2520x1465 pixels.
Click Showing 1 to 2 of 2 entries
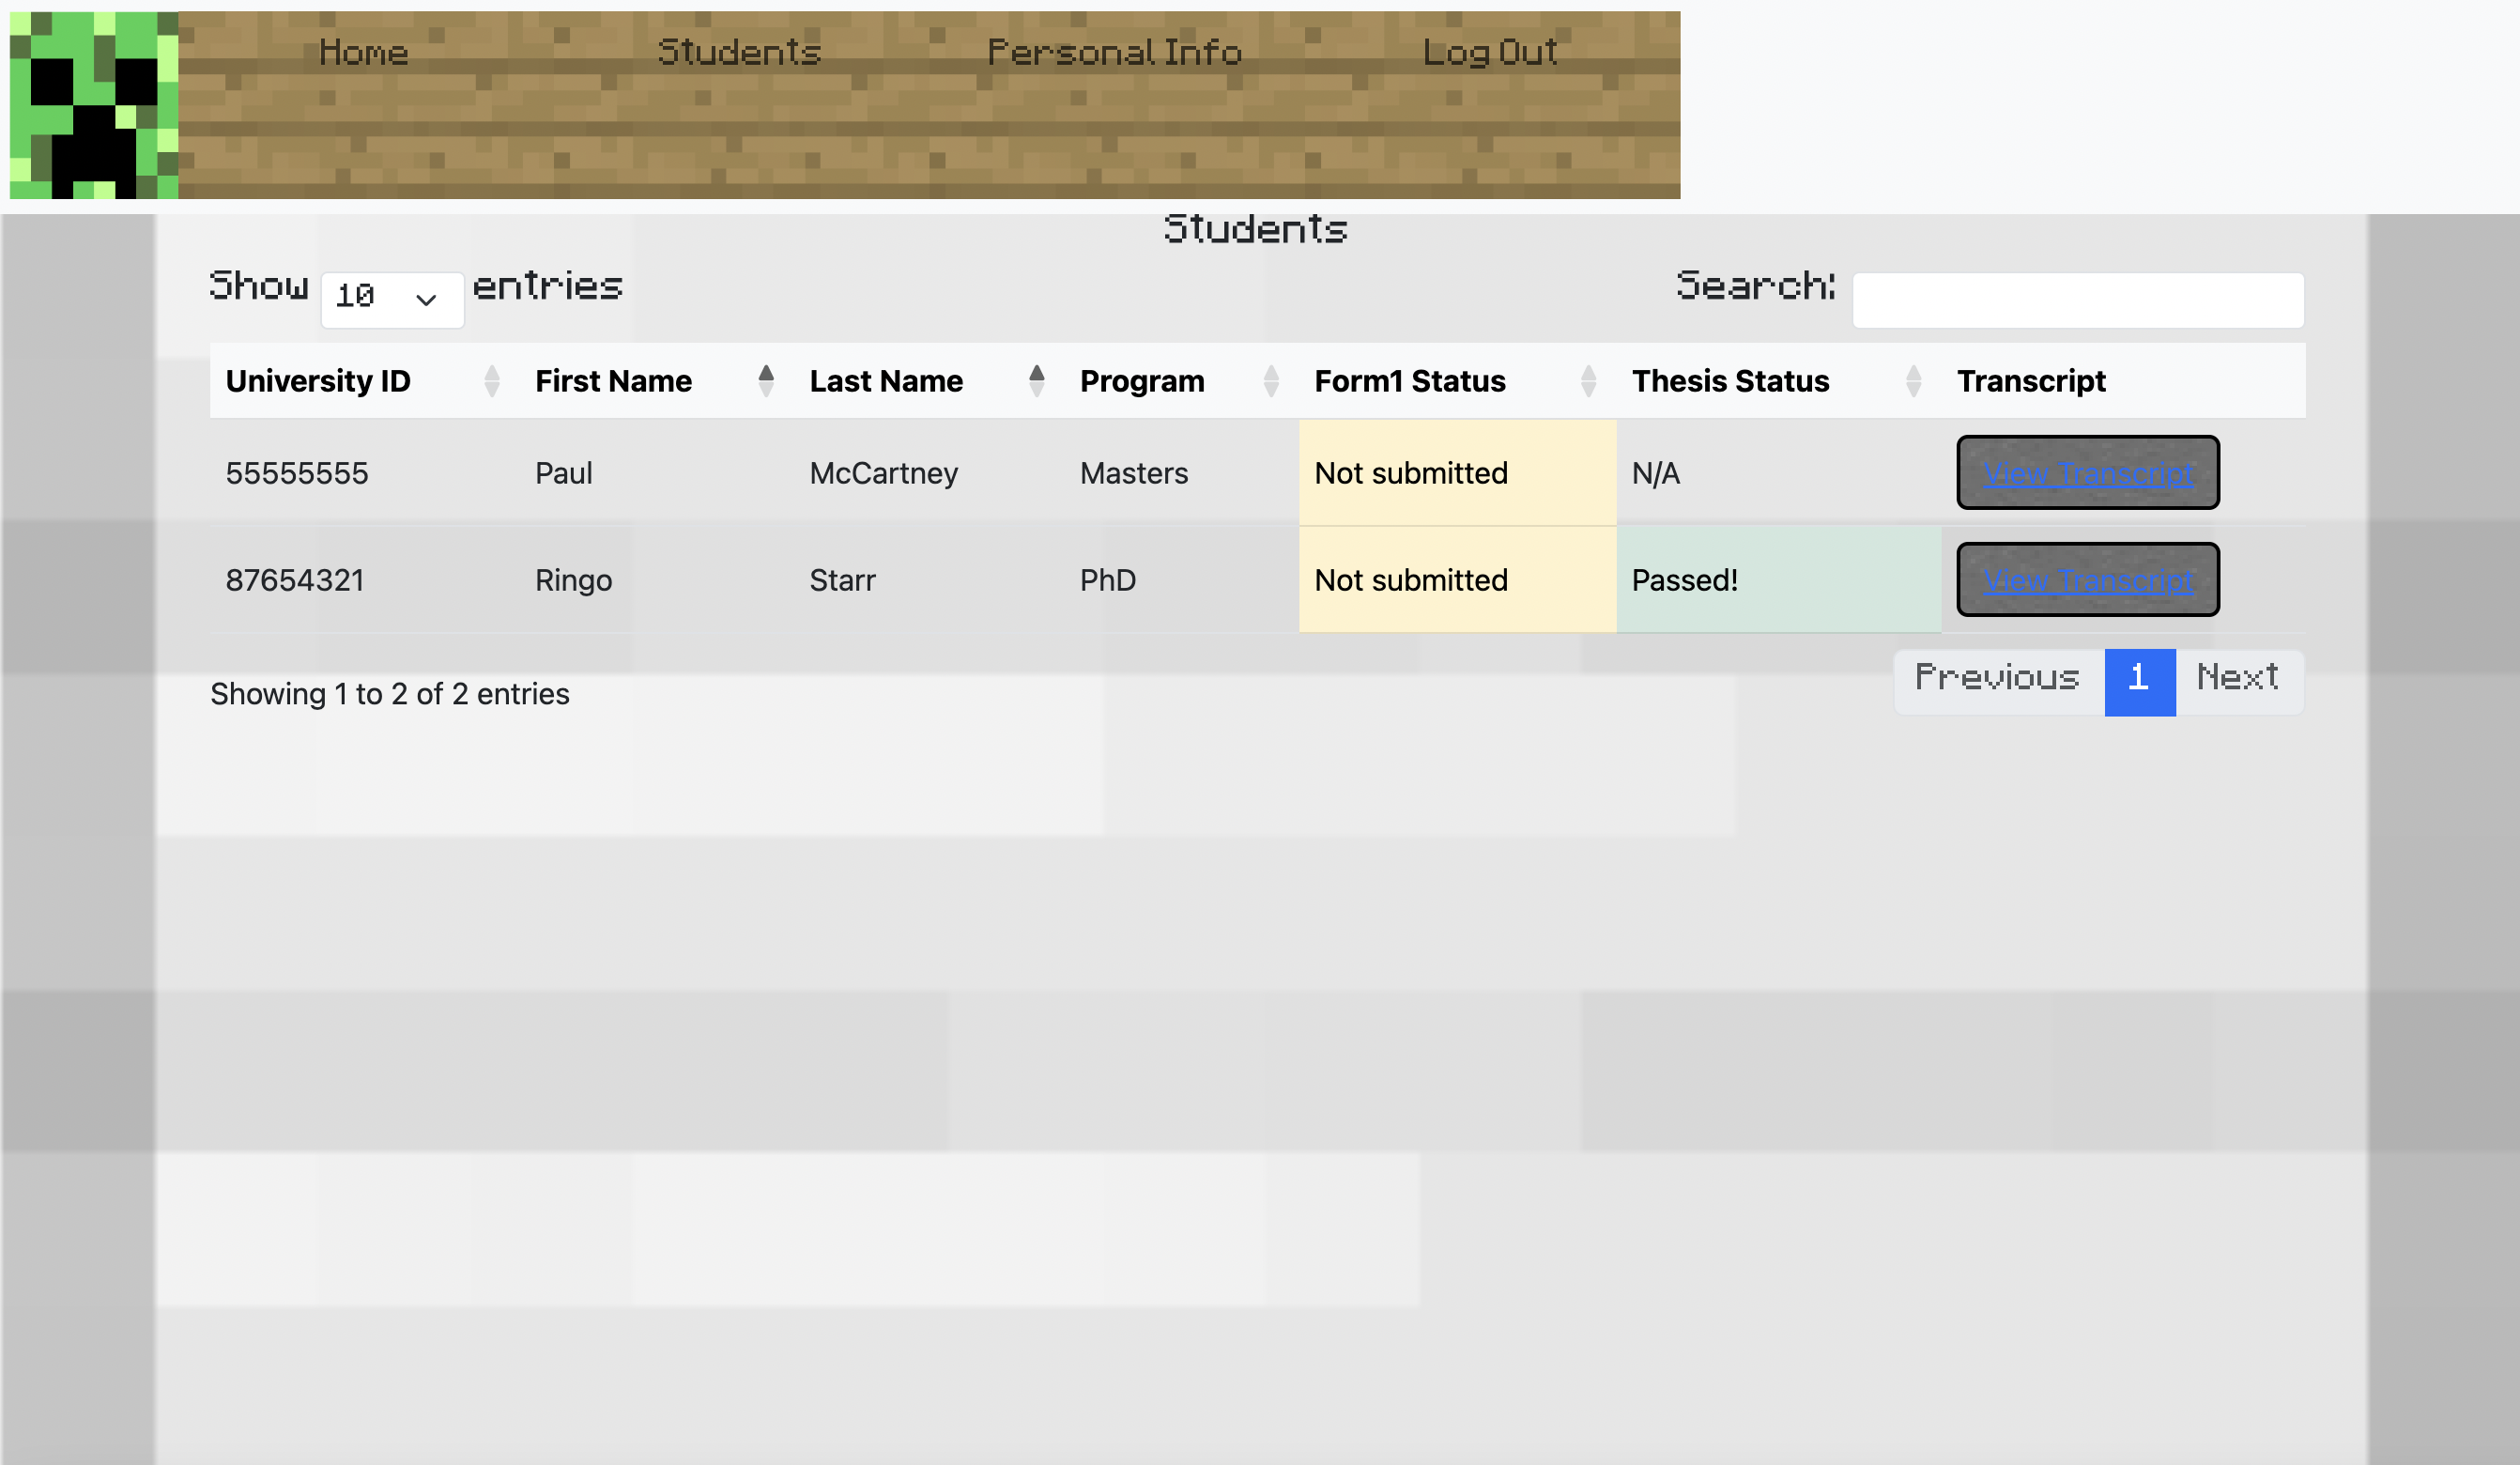pos(390,693)
